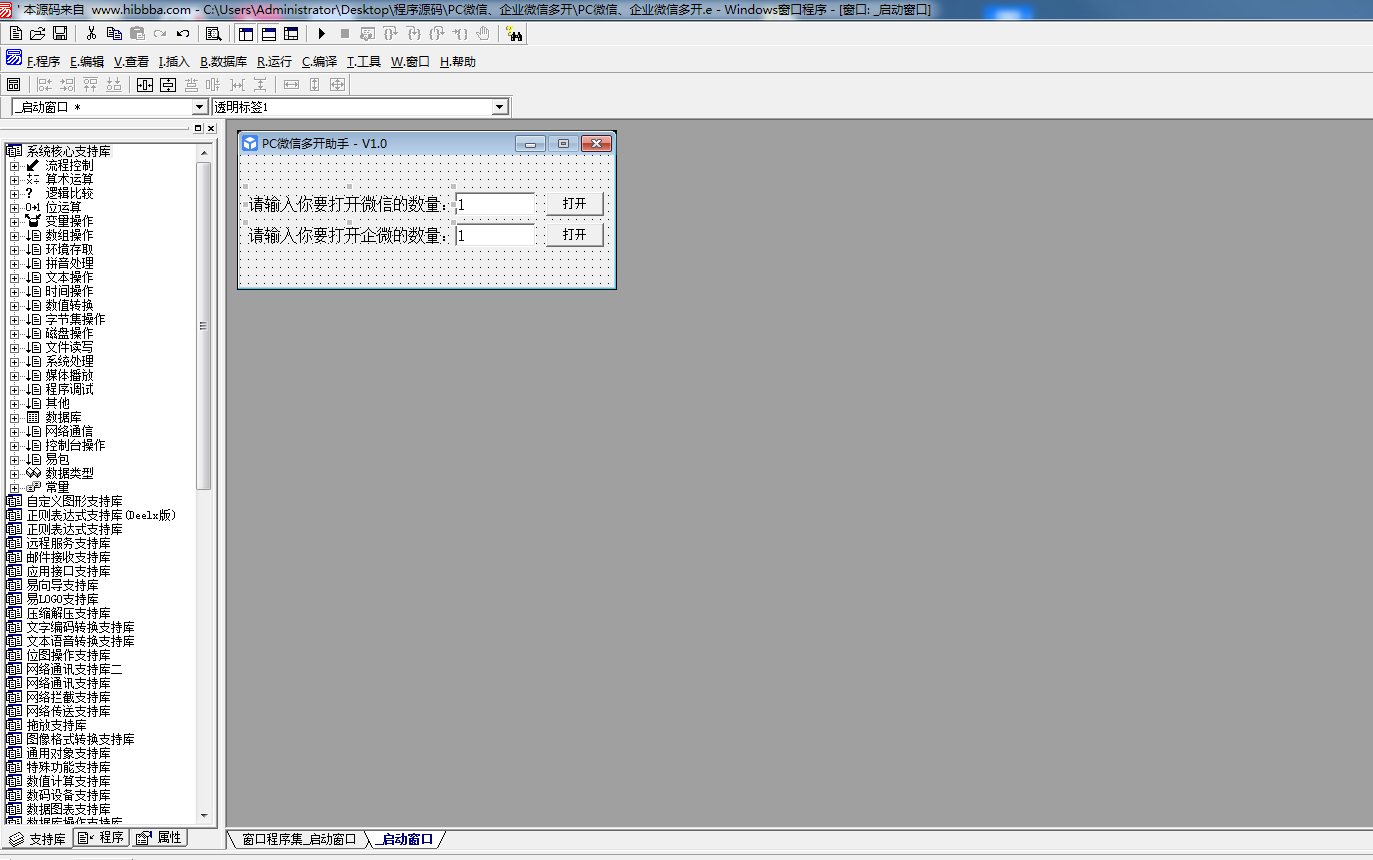Select 系统核心支持库 in the tree
Image resolution: width=1373 pixels, height=860 pixels.
pos(68,151)
